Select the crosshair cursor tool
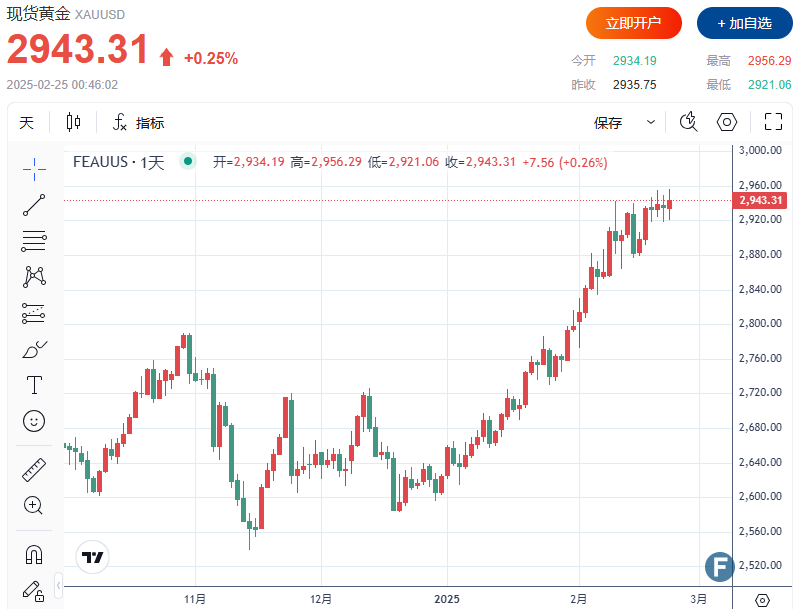Viewport: 795px width, 609px height. pyautogui.click(x=34, y=168)
